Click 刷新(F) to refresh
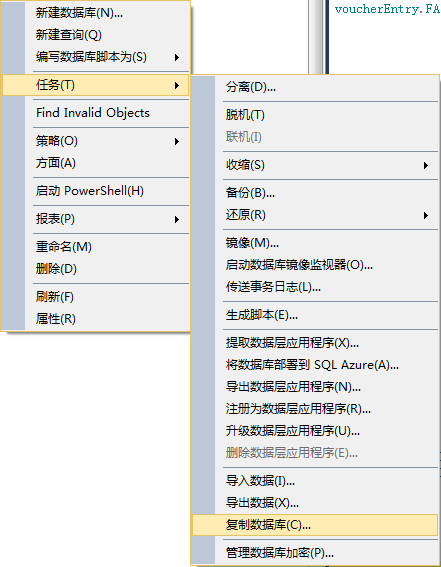This screenshot has width=441, height=567. [96, 297]
